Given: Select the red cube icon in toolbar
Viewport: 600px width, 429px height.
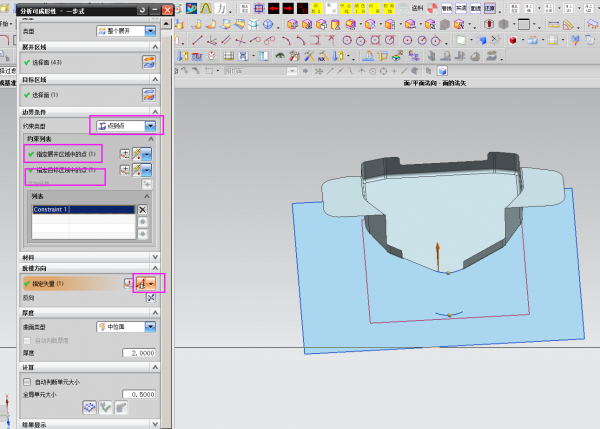Looking at the screenshot, I should [513, 40].
